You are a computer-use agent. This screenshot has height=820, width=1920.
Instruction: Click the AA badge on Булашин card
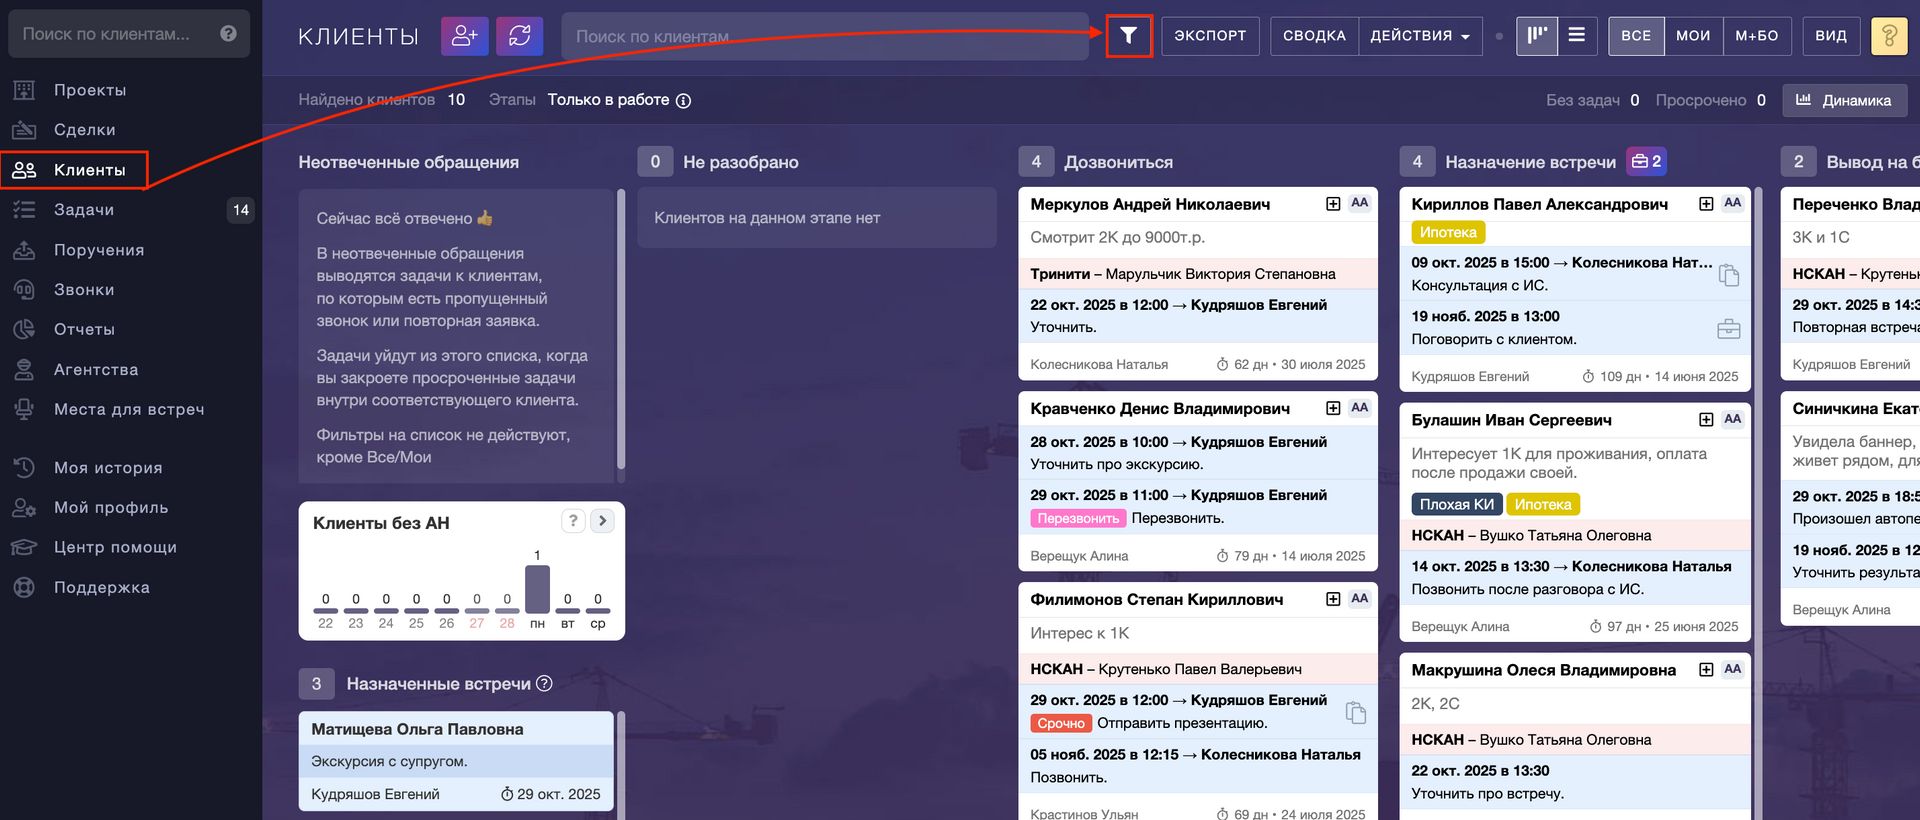coord(1733,420)
